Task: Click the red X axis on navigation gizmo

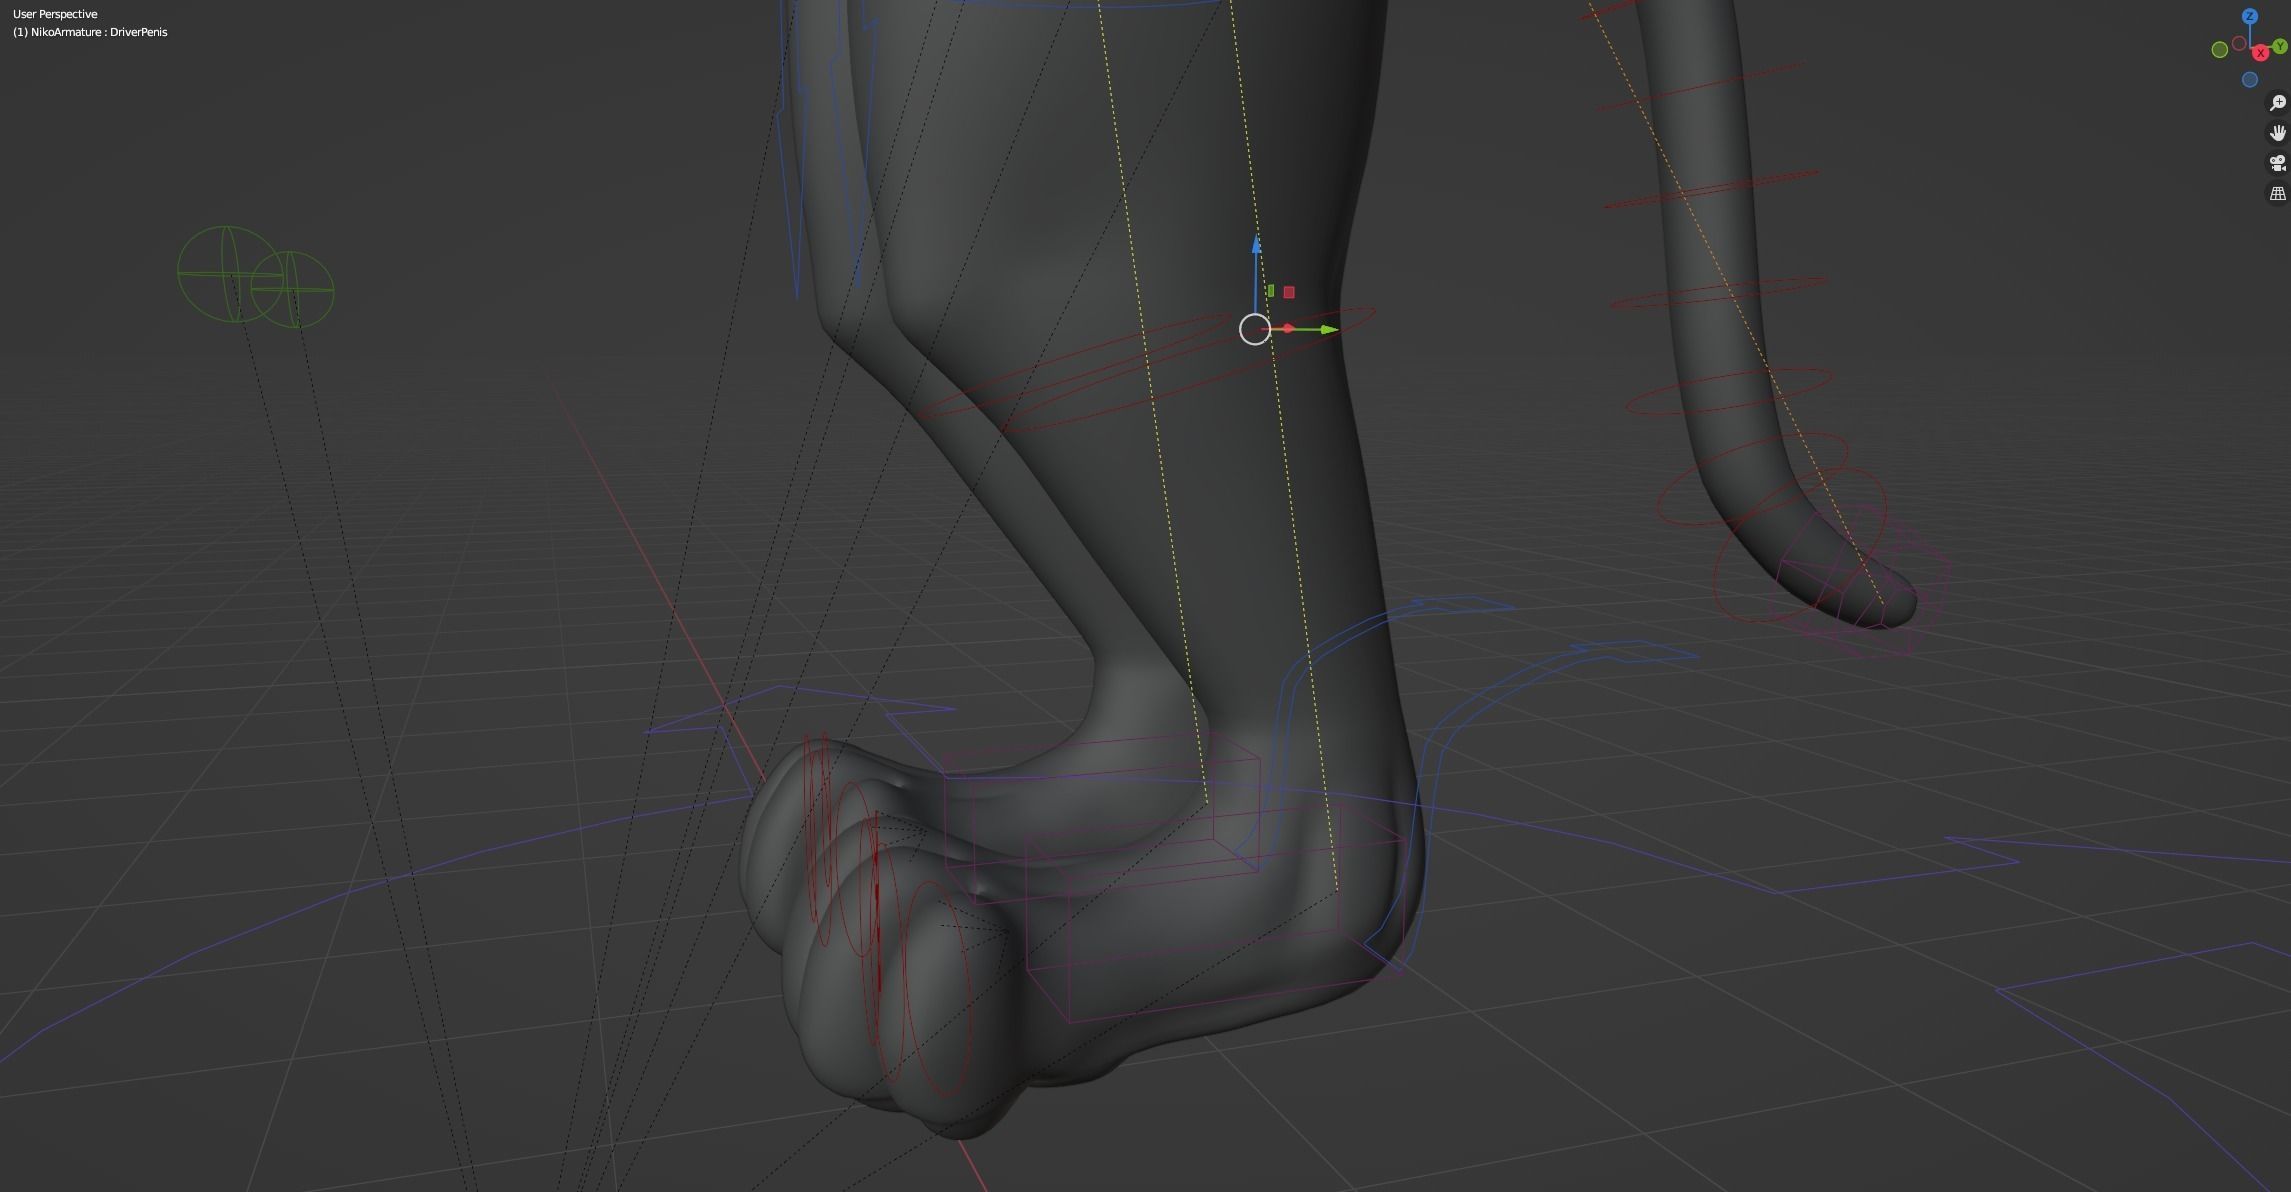Action: click(x=2260, y=53)
